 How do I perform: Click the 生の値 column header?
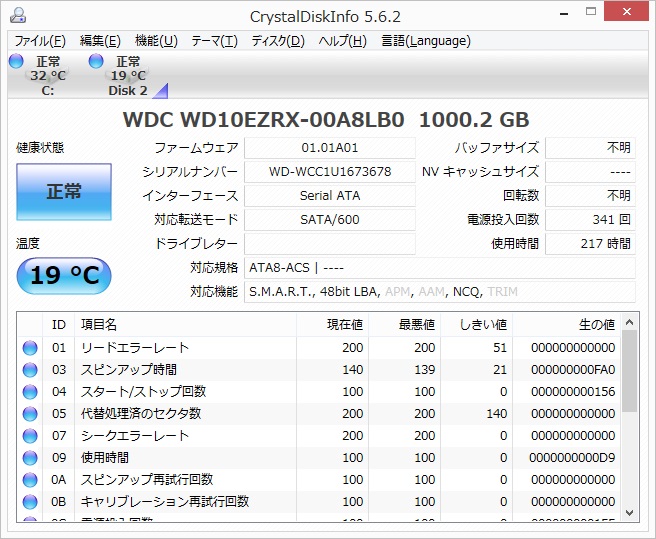[566, 325]
